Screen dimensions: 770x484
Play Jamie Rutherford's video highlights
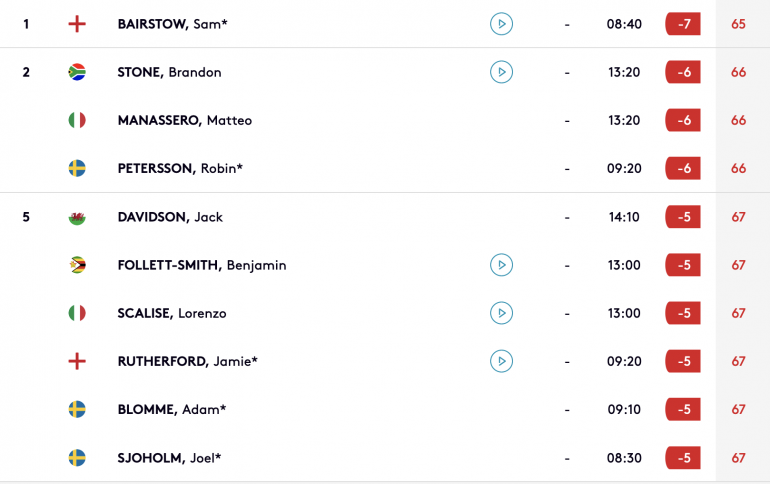(x=501, y=361)
